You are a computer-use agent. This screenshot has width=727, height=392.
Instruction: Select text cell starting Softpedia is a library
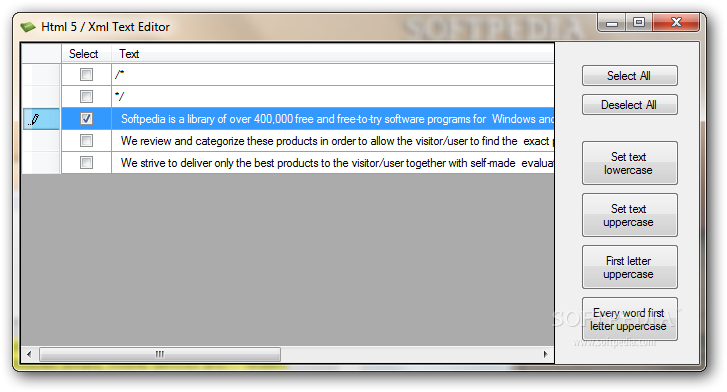tap(333, 119)
